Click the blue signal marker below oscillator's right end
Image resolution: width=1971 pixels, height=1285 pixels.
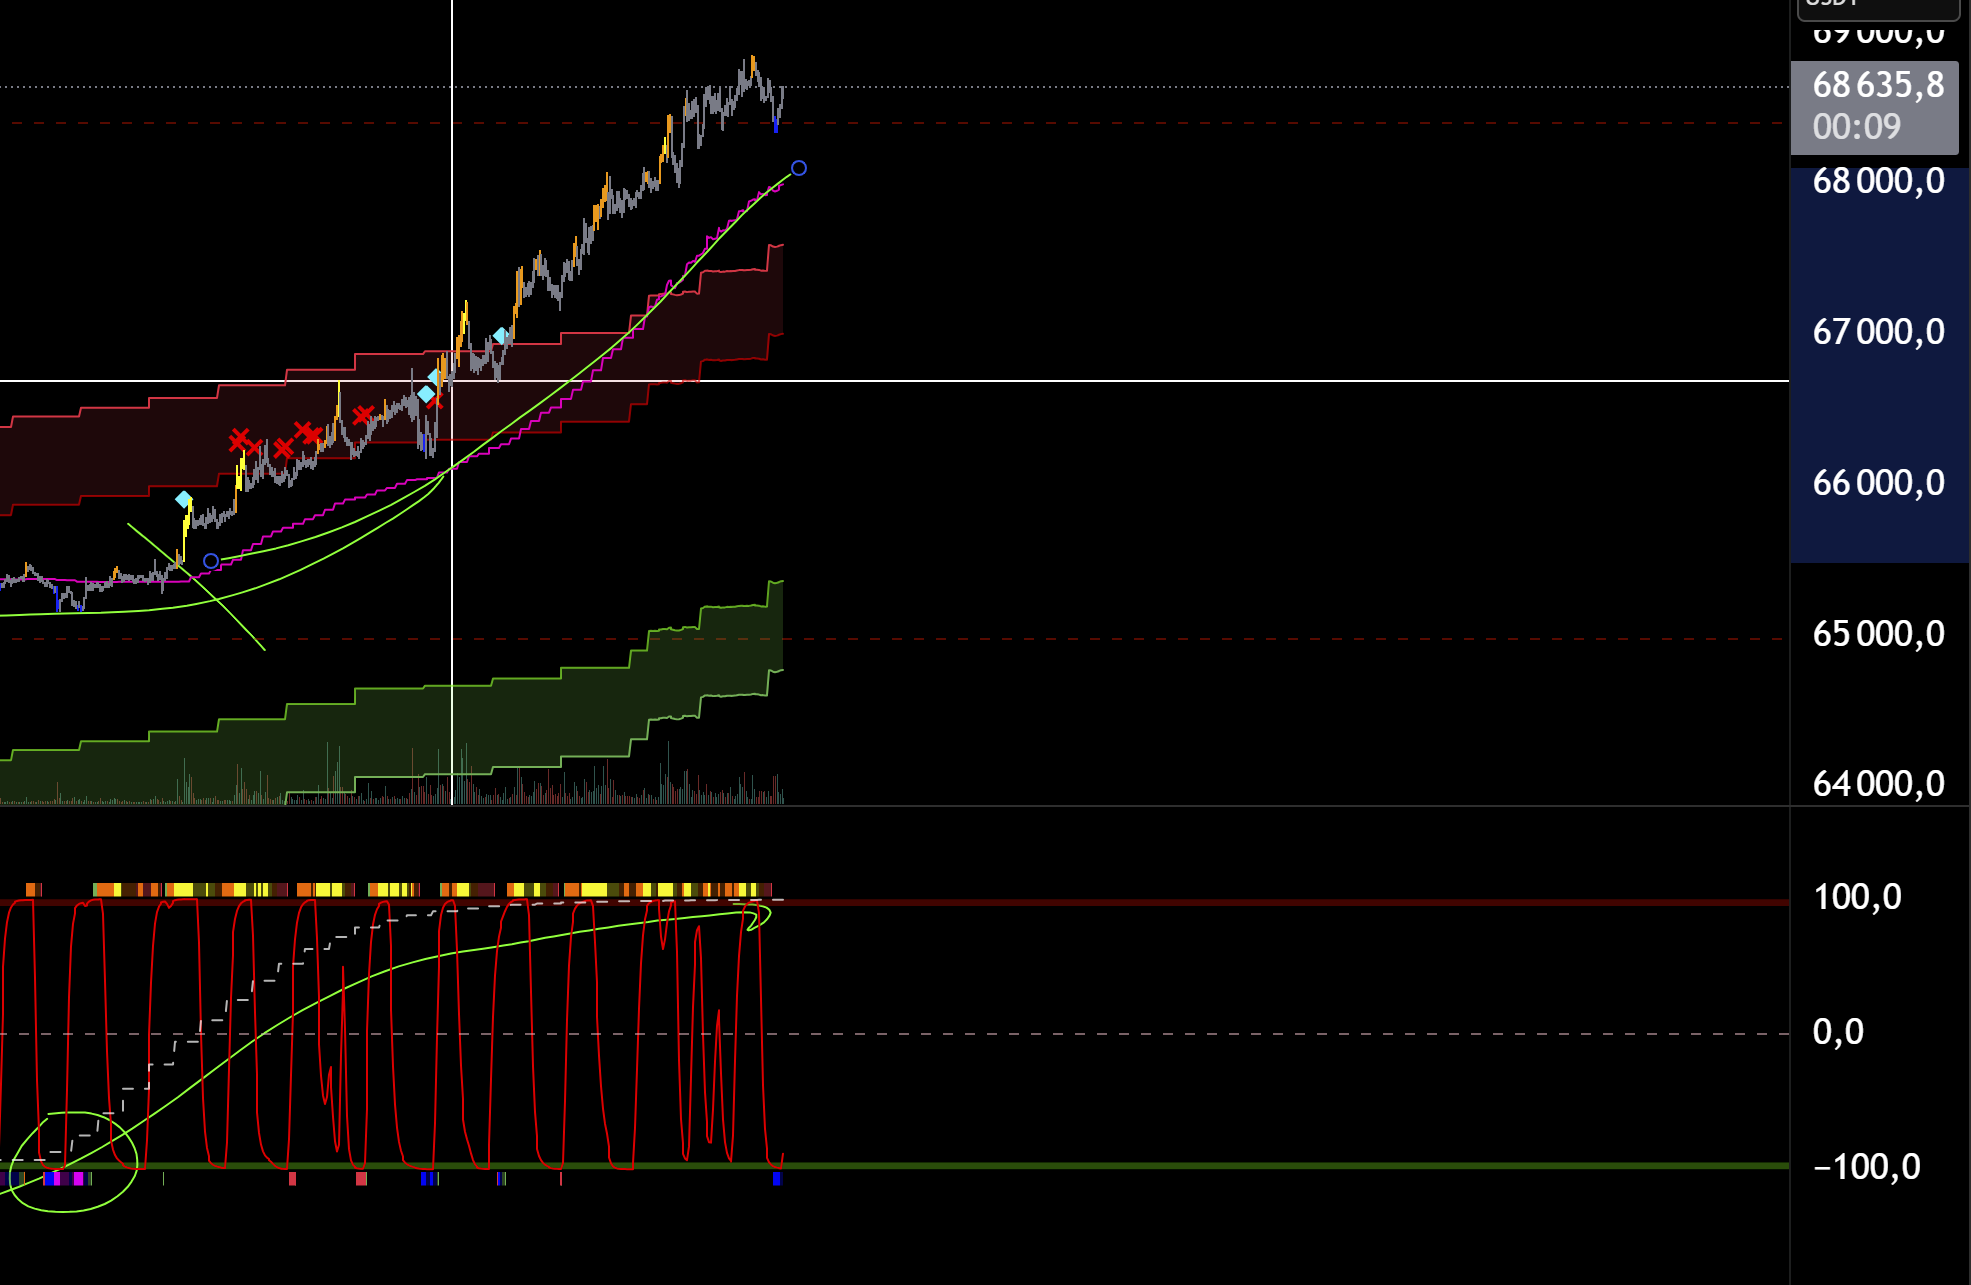(x=777, y=1179)
